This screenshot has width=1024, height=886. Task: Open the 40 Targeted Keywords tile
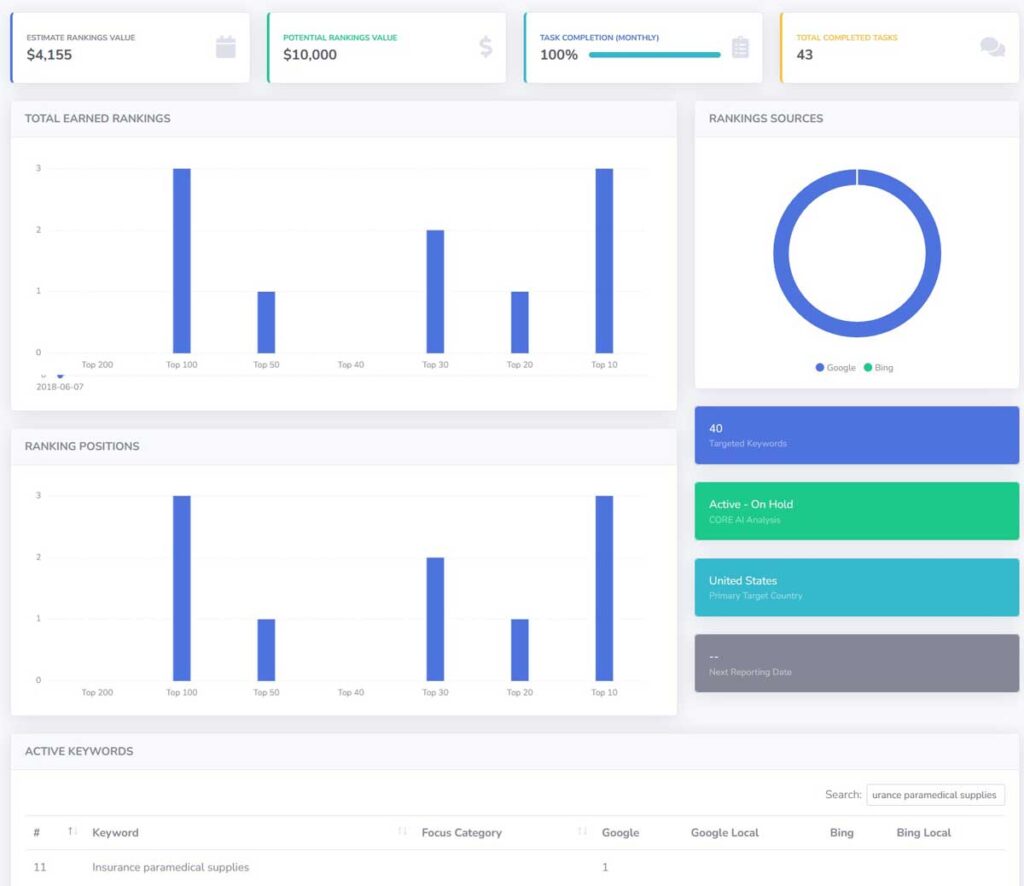click(x=856, y=435)
